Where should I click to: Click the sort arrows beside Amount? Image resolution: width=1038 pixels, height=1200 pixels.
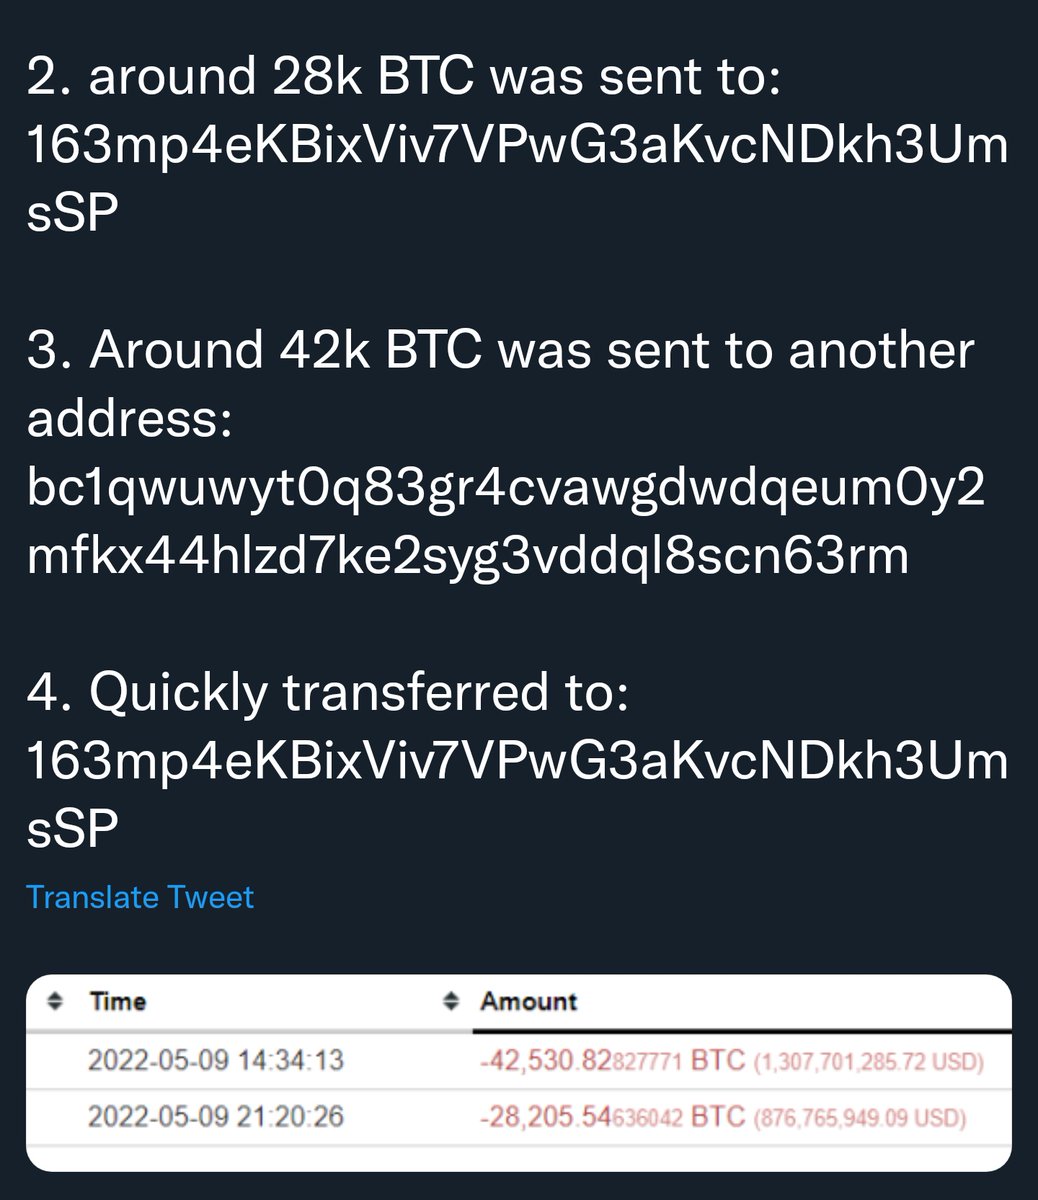pyautogui.click(x=453, y=1001)
